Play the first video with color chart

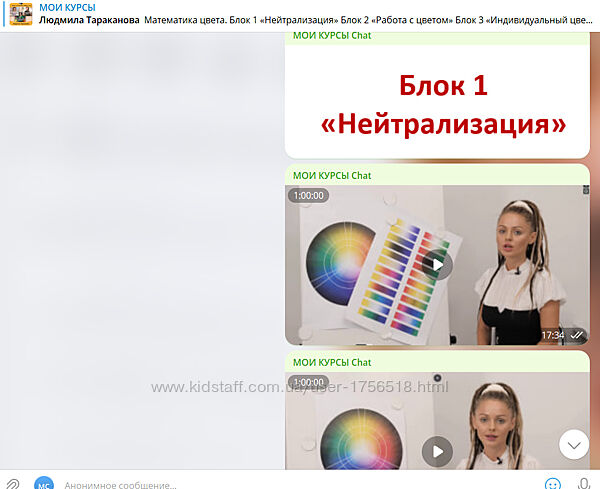pyautogui.click(x=436, y=265)
